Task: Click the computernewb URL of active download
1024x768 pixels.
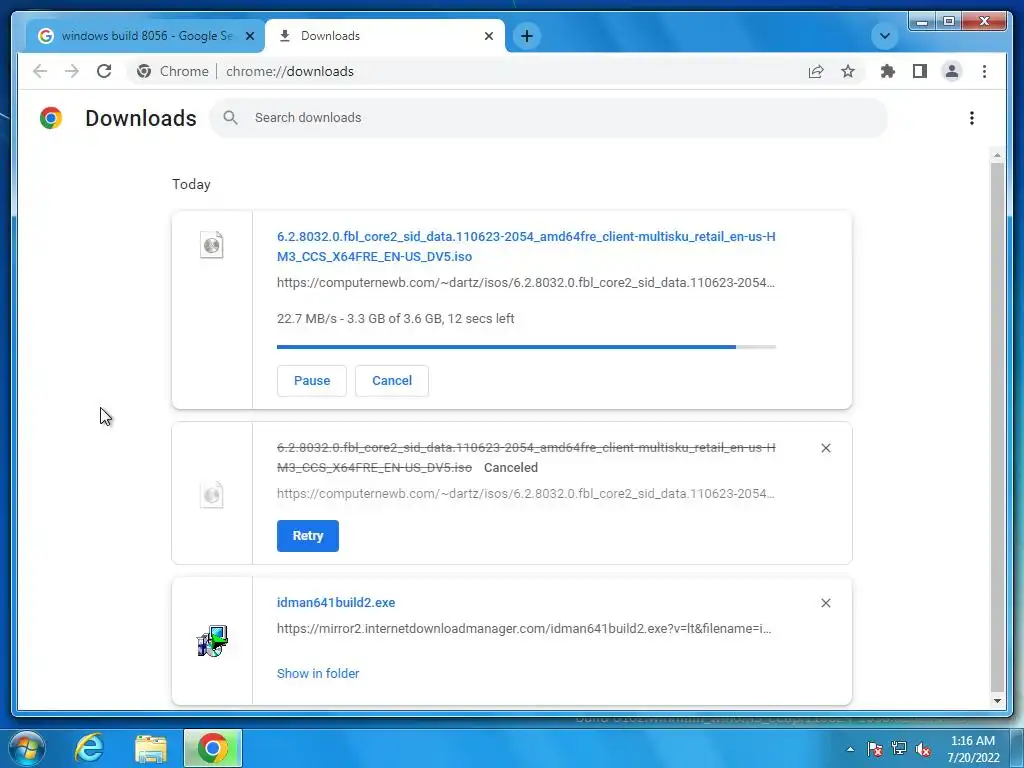Action: click(x=526, y=283)
